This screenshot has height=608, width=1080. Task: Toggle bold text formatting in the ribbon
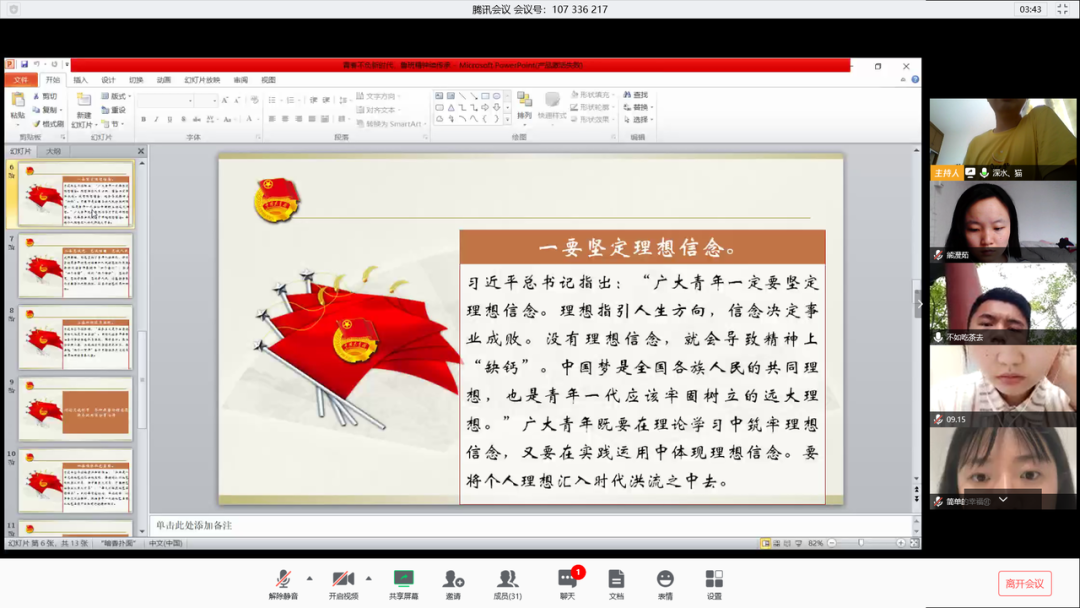(x=144, y=119)
